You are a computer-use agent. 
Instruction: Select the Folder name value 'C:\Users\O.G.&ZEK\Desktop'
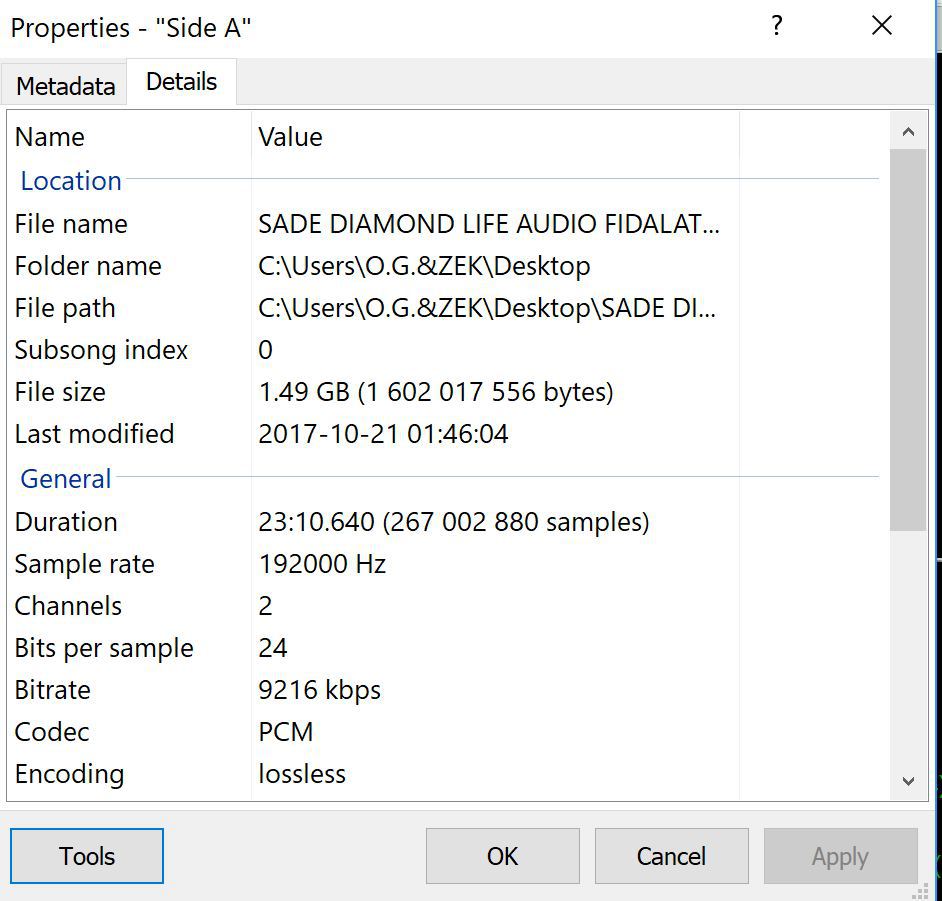coord(424,266)
